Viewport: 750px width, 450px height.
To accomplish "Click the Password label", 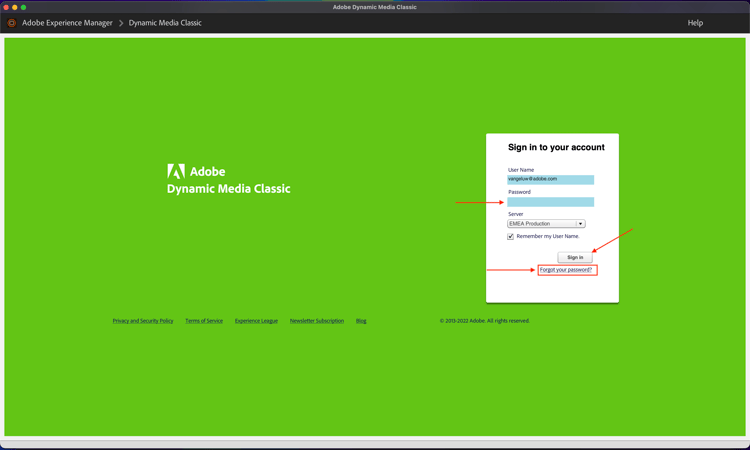I will (519, 192).
